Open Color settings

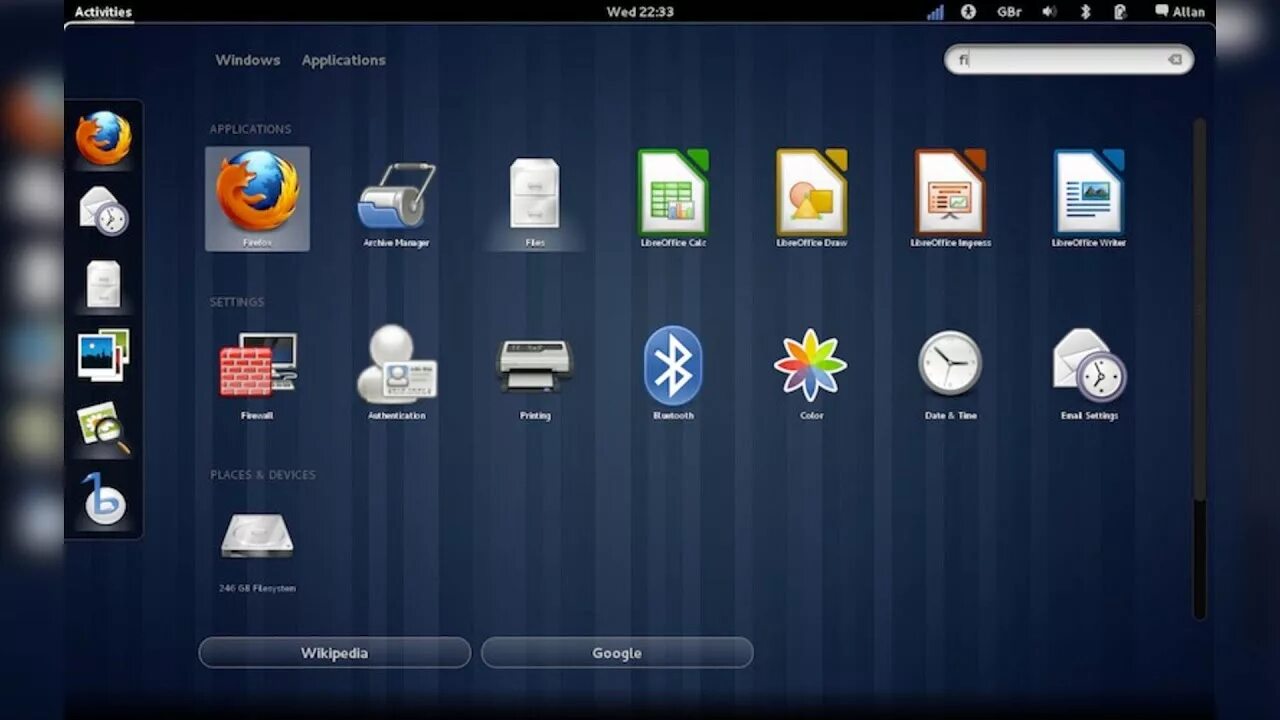coord(811,373)
